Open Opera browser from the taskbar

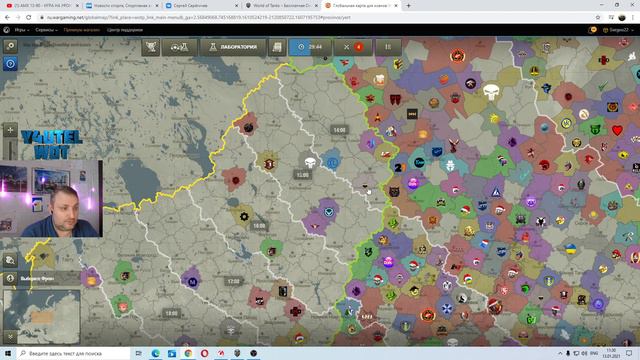point(204,353)
